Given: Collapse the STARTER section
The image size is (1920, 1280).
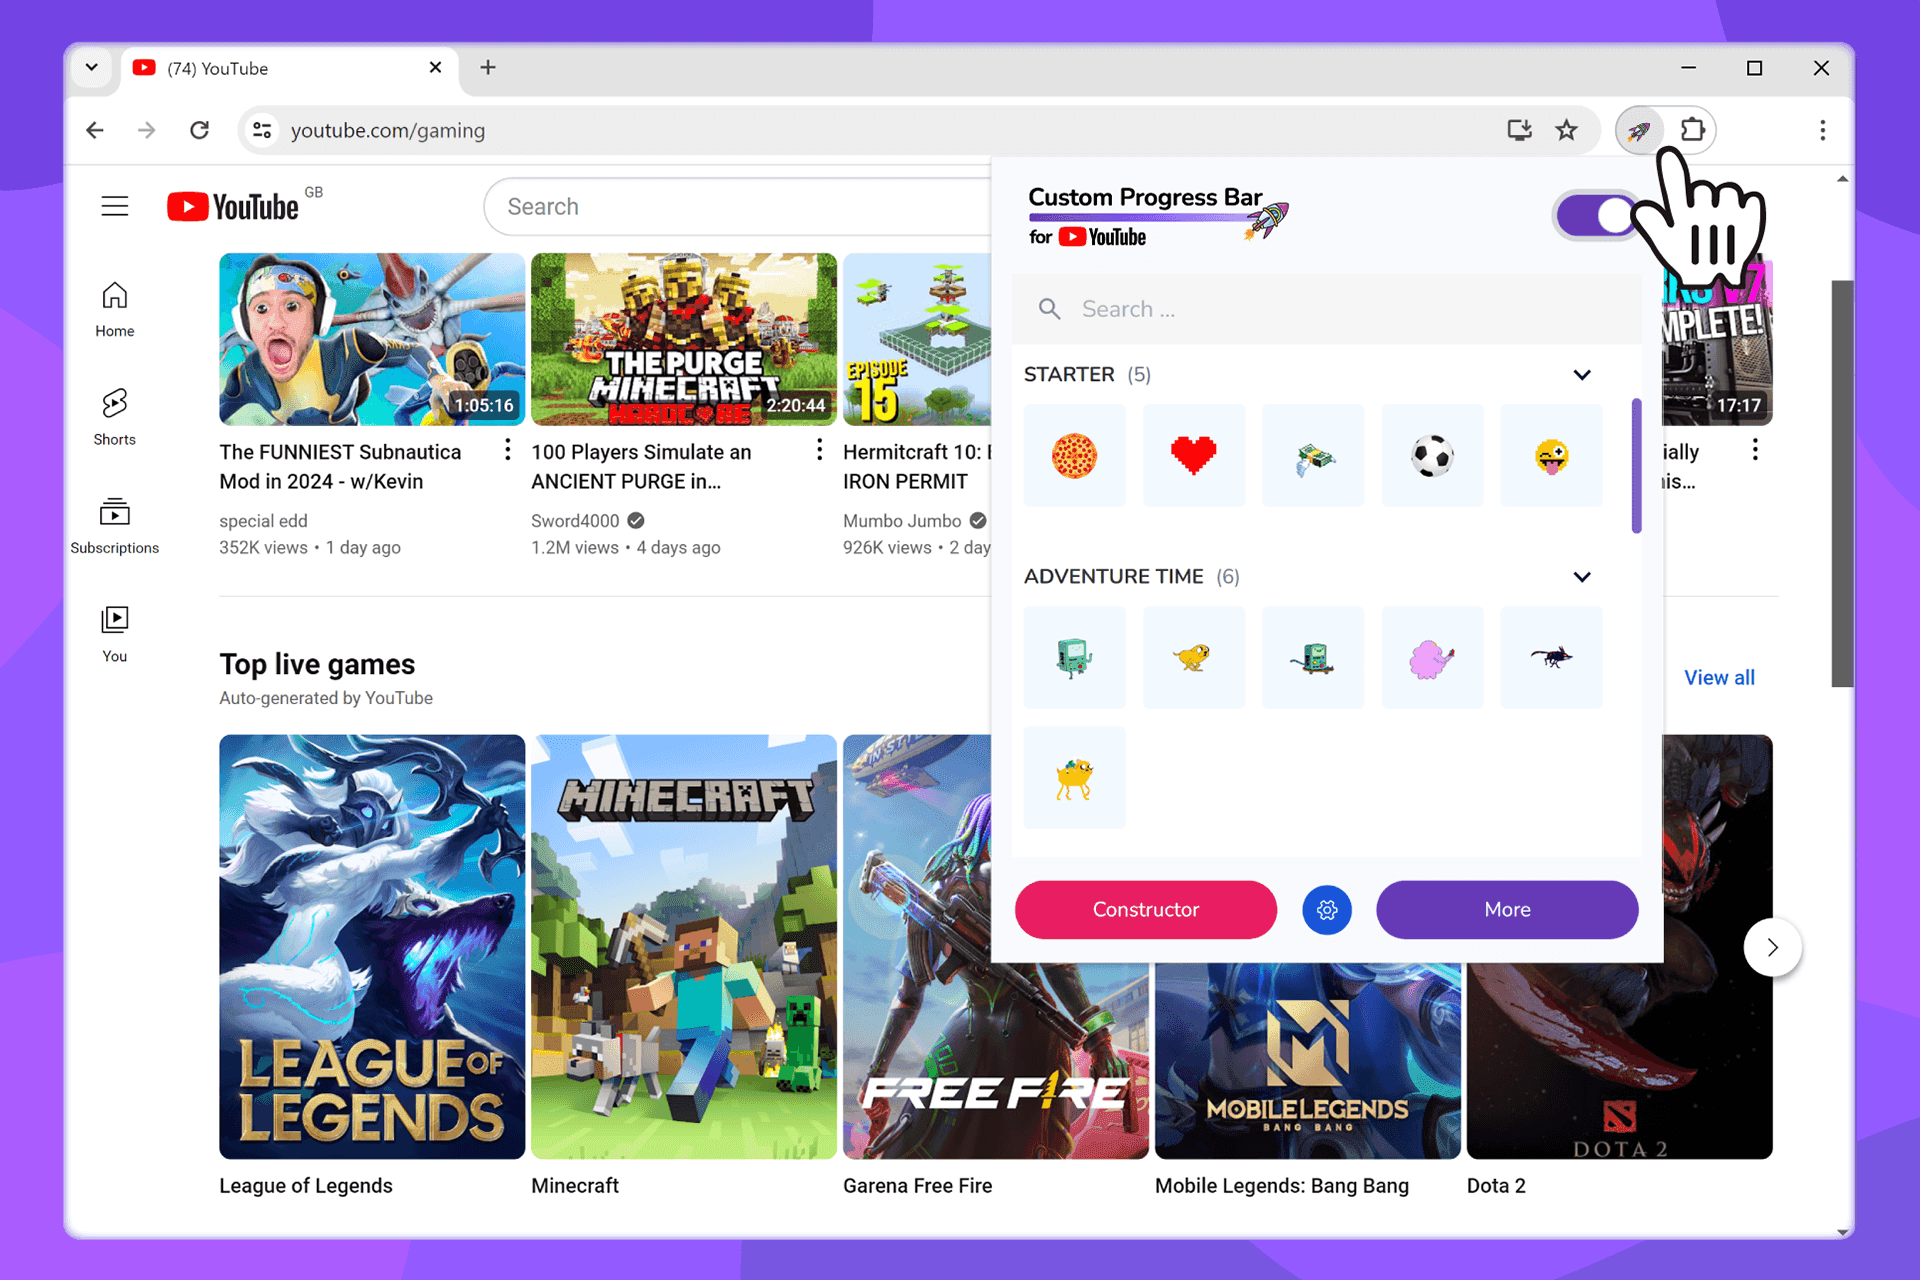Looking at the screenshot, I should (1582, 374).
